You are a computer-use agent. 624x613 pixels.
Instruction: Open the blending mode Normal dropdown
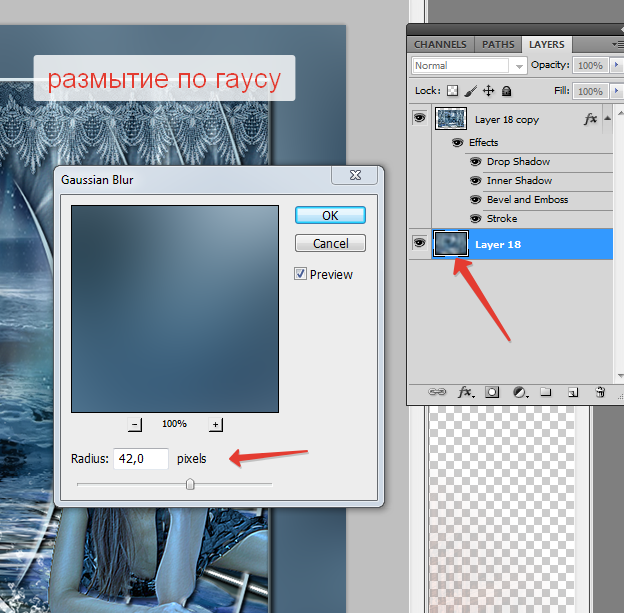(469, 66)
